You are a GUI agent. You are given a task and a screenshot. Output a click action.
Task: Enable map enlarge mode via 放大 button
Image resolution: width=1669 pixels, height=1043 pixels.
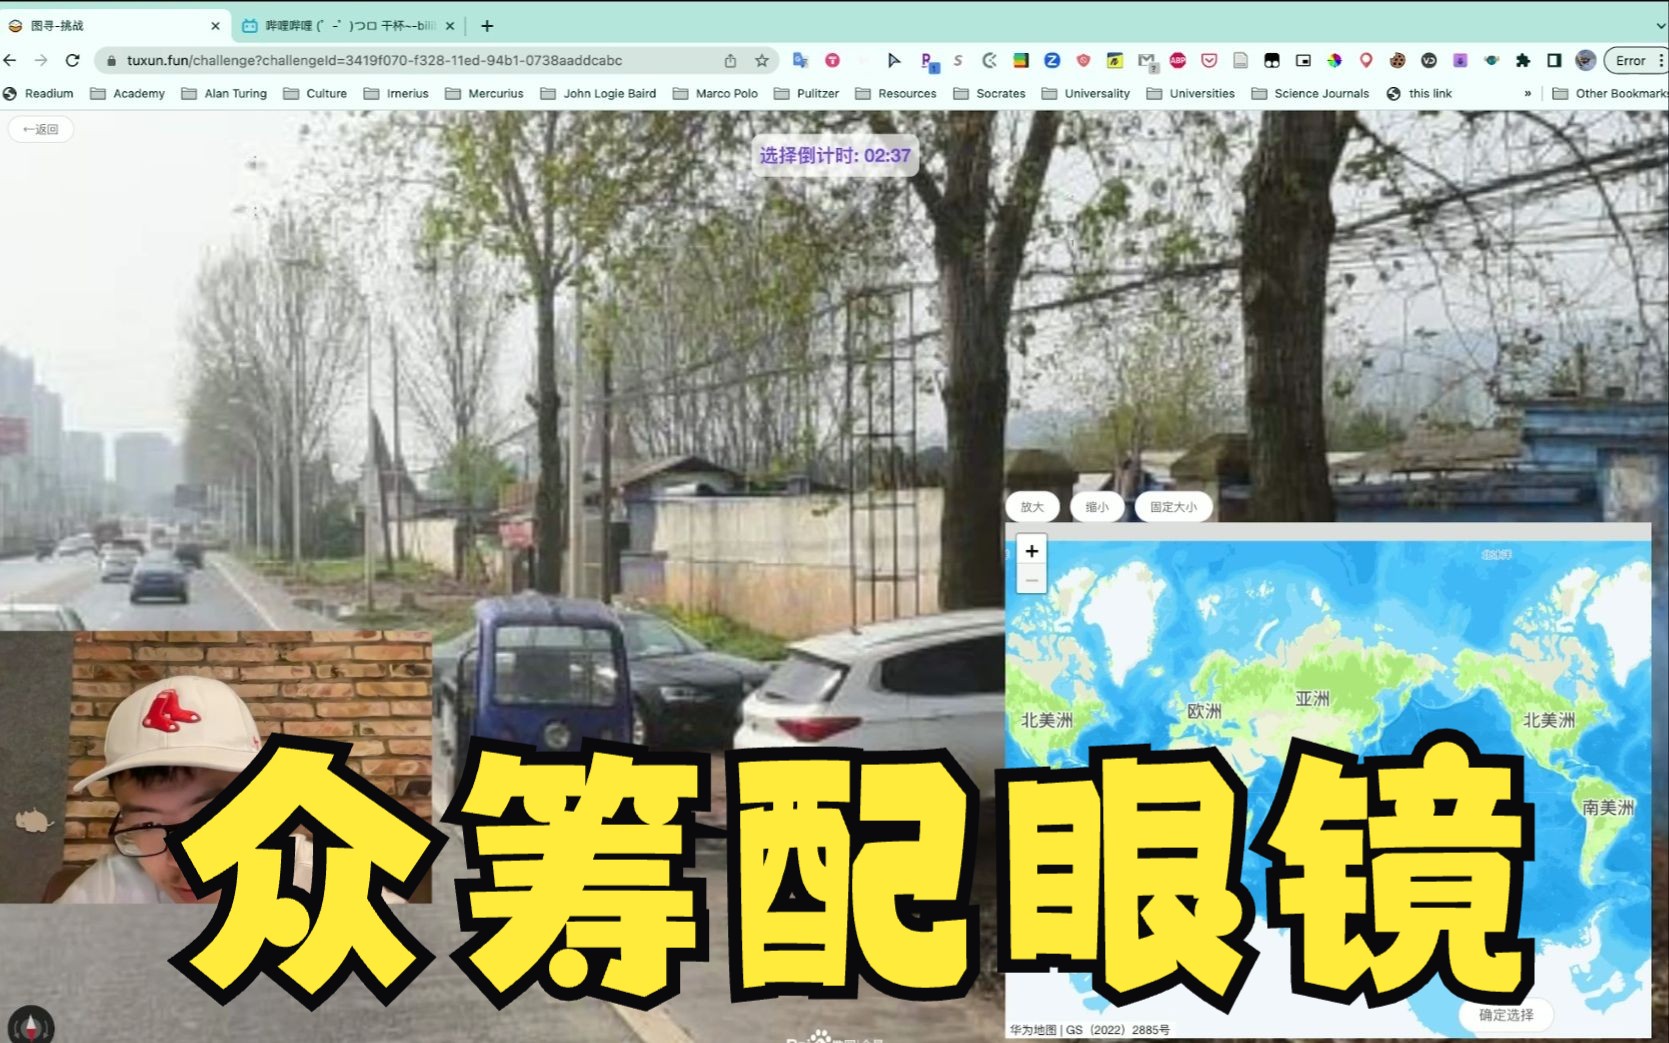point(1032,507)
